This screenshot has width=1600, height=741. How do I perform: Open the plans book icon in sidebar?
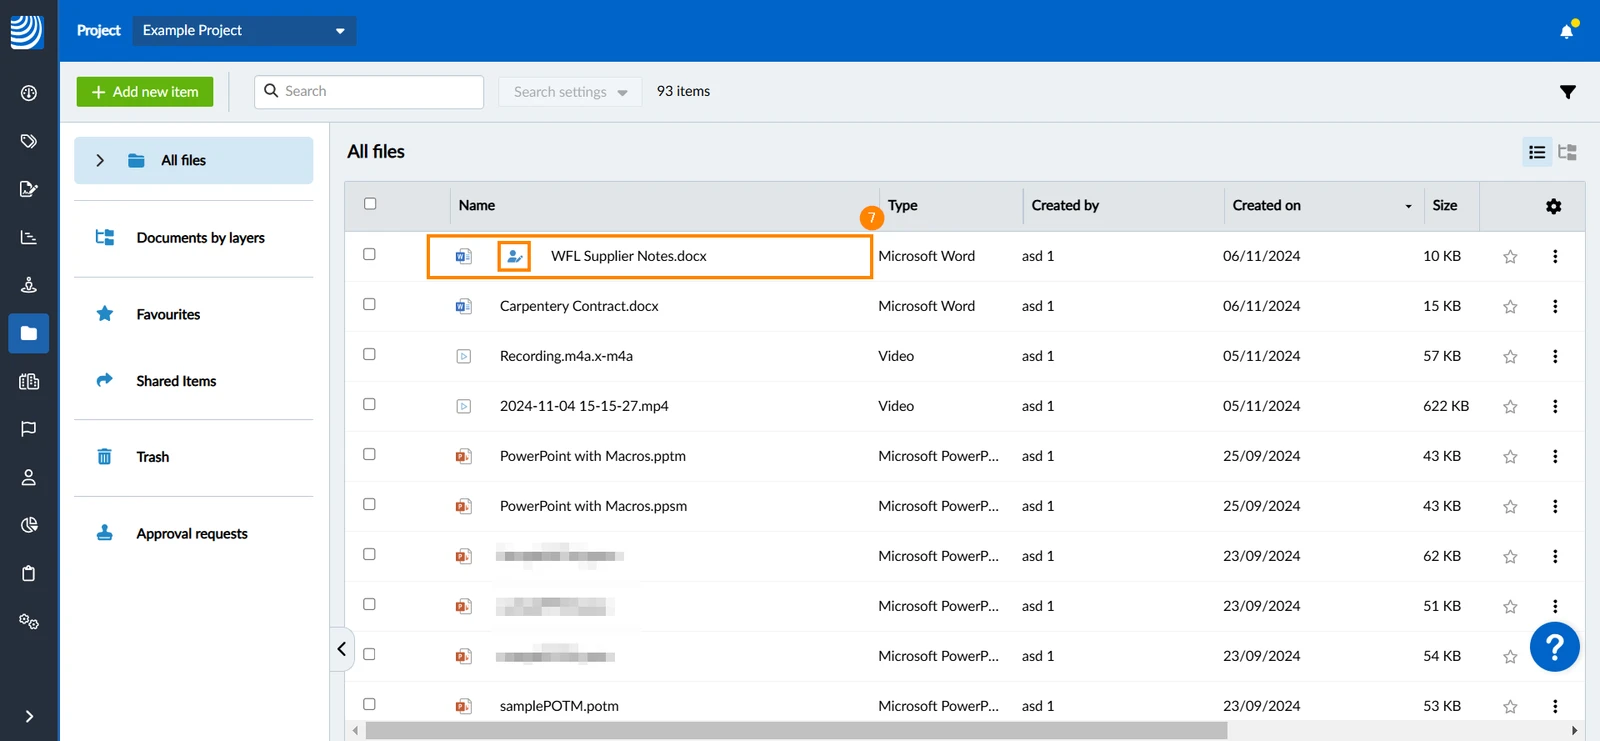pos(29,381)
